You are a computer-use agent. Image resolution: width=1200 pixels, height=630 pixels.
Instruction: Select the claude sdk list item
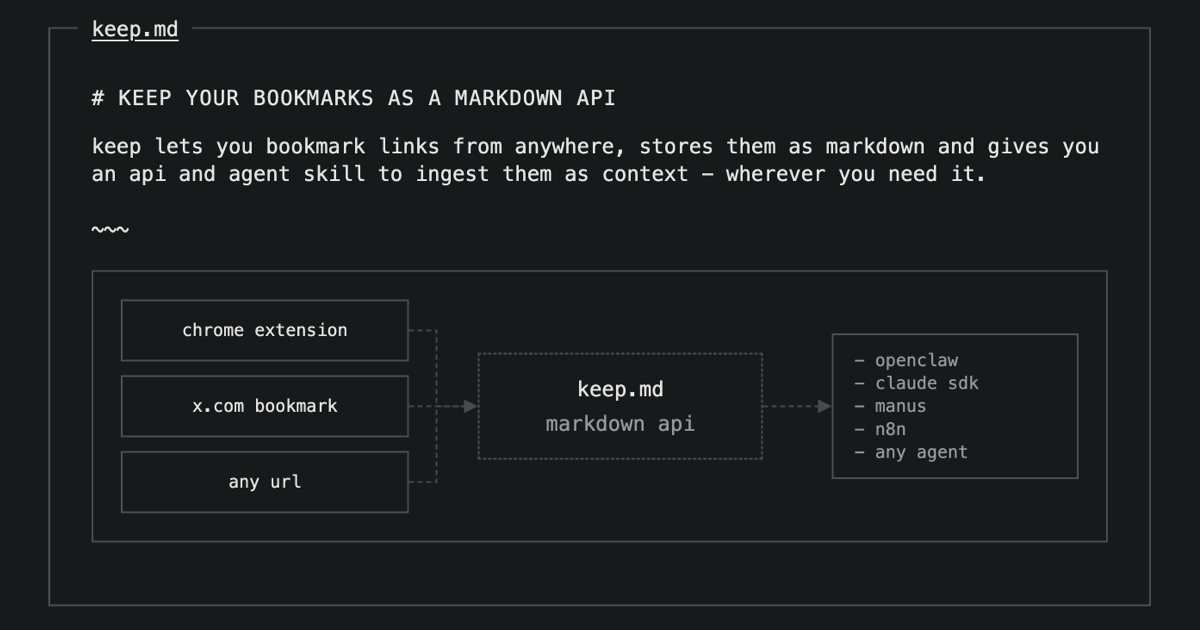point(926,383)
